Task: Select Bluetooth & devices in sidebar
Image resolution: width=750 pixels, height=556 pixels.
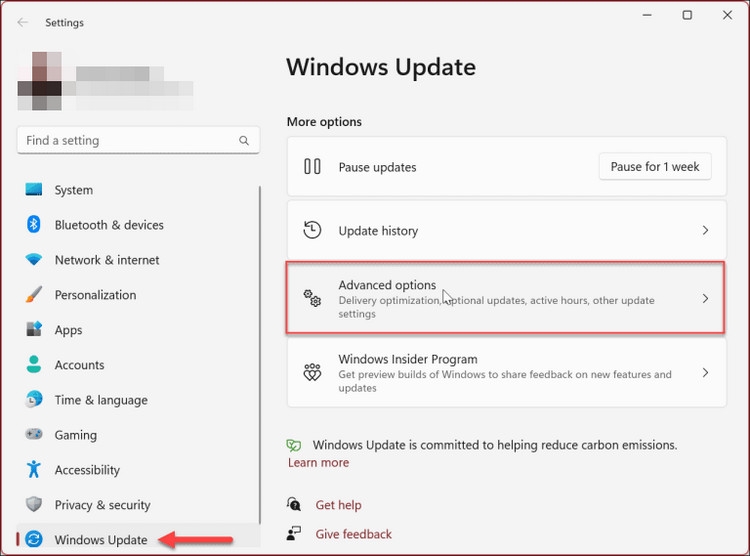Action: (x=138, y=225)
